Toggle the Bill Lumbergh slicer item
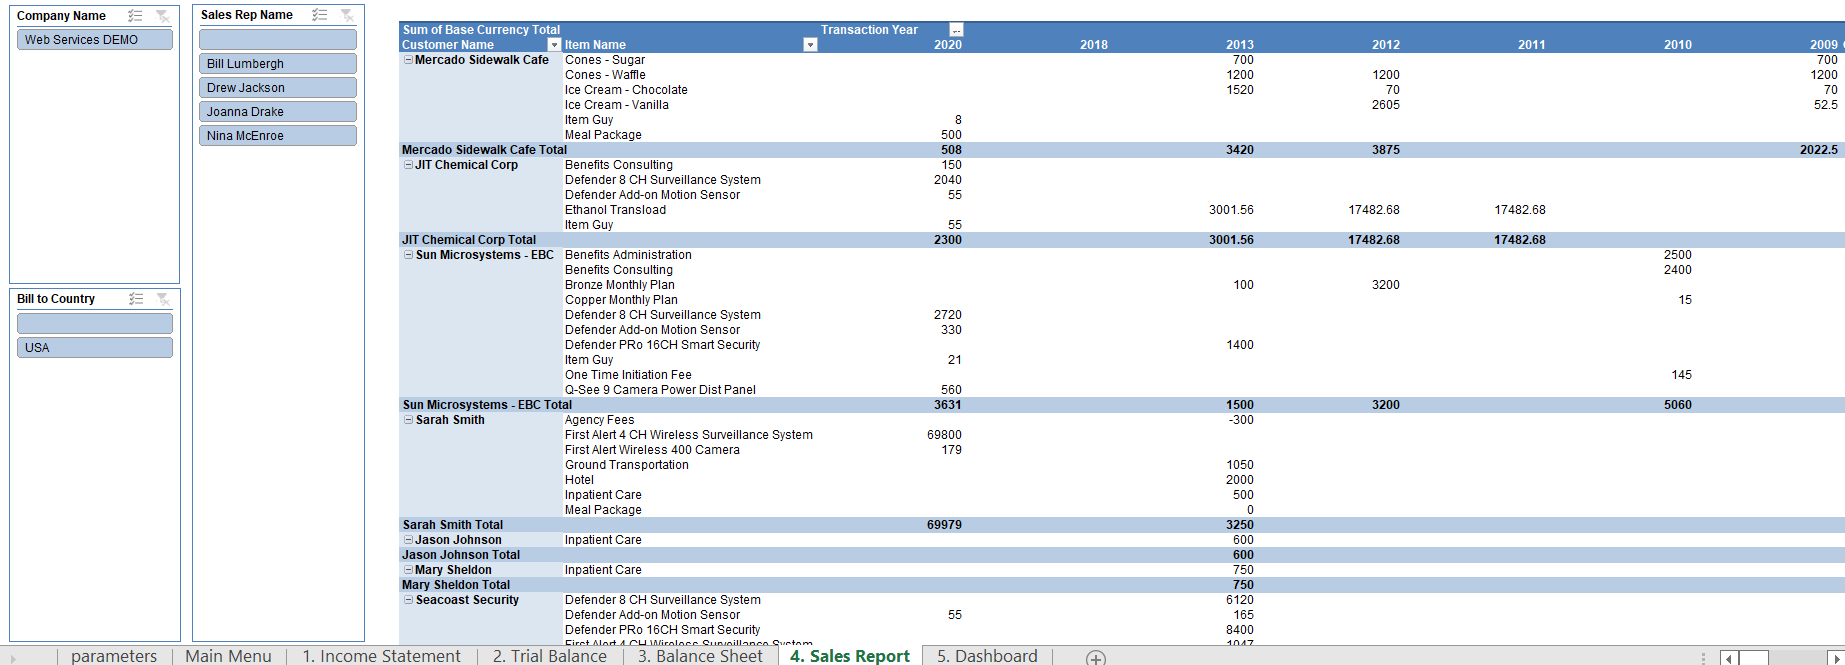1845x665 pixels. pyautogui.click(x=277, y=64)
